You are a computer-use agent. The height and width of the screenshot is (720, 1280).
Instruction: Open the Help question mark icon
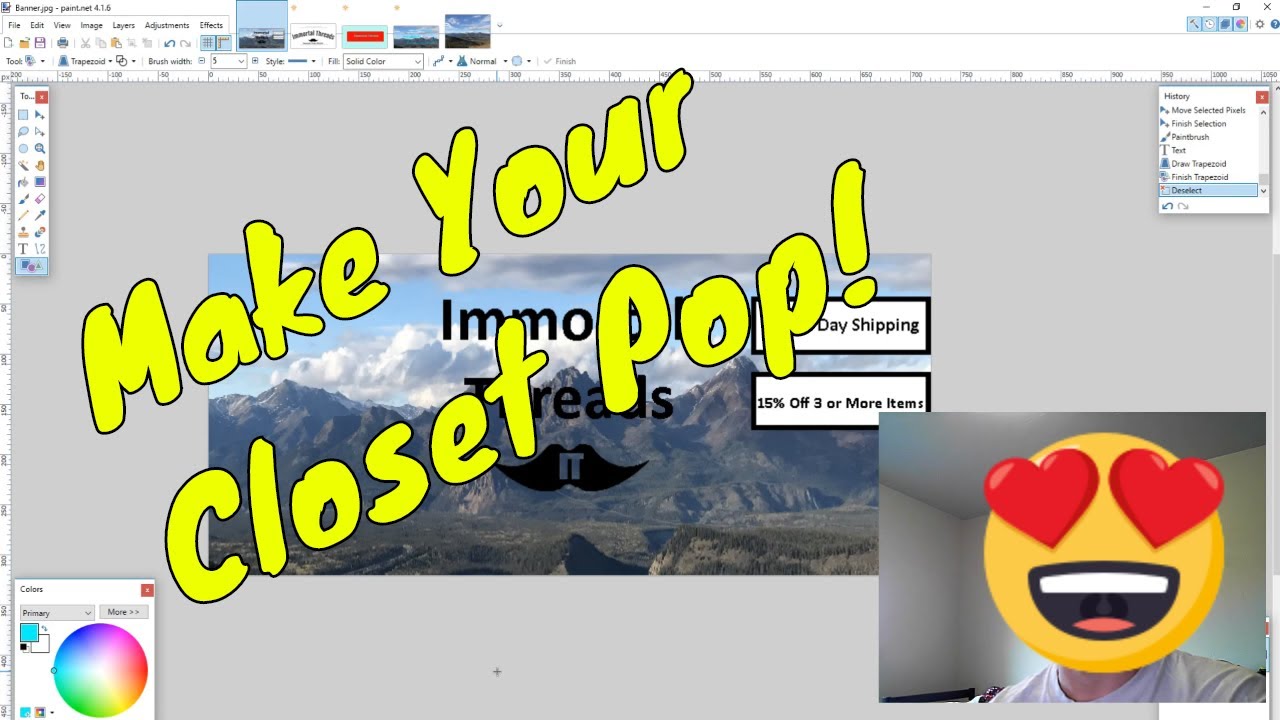tap(1275, 24)
